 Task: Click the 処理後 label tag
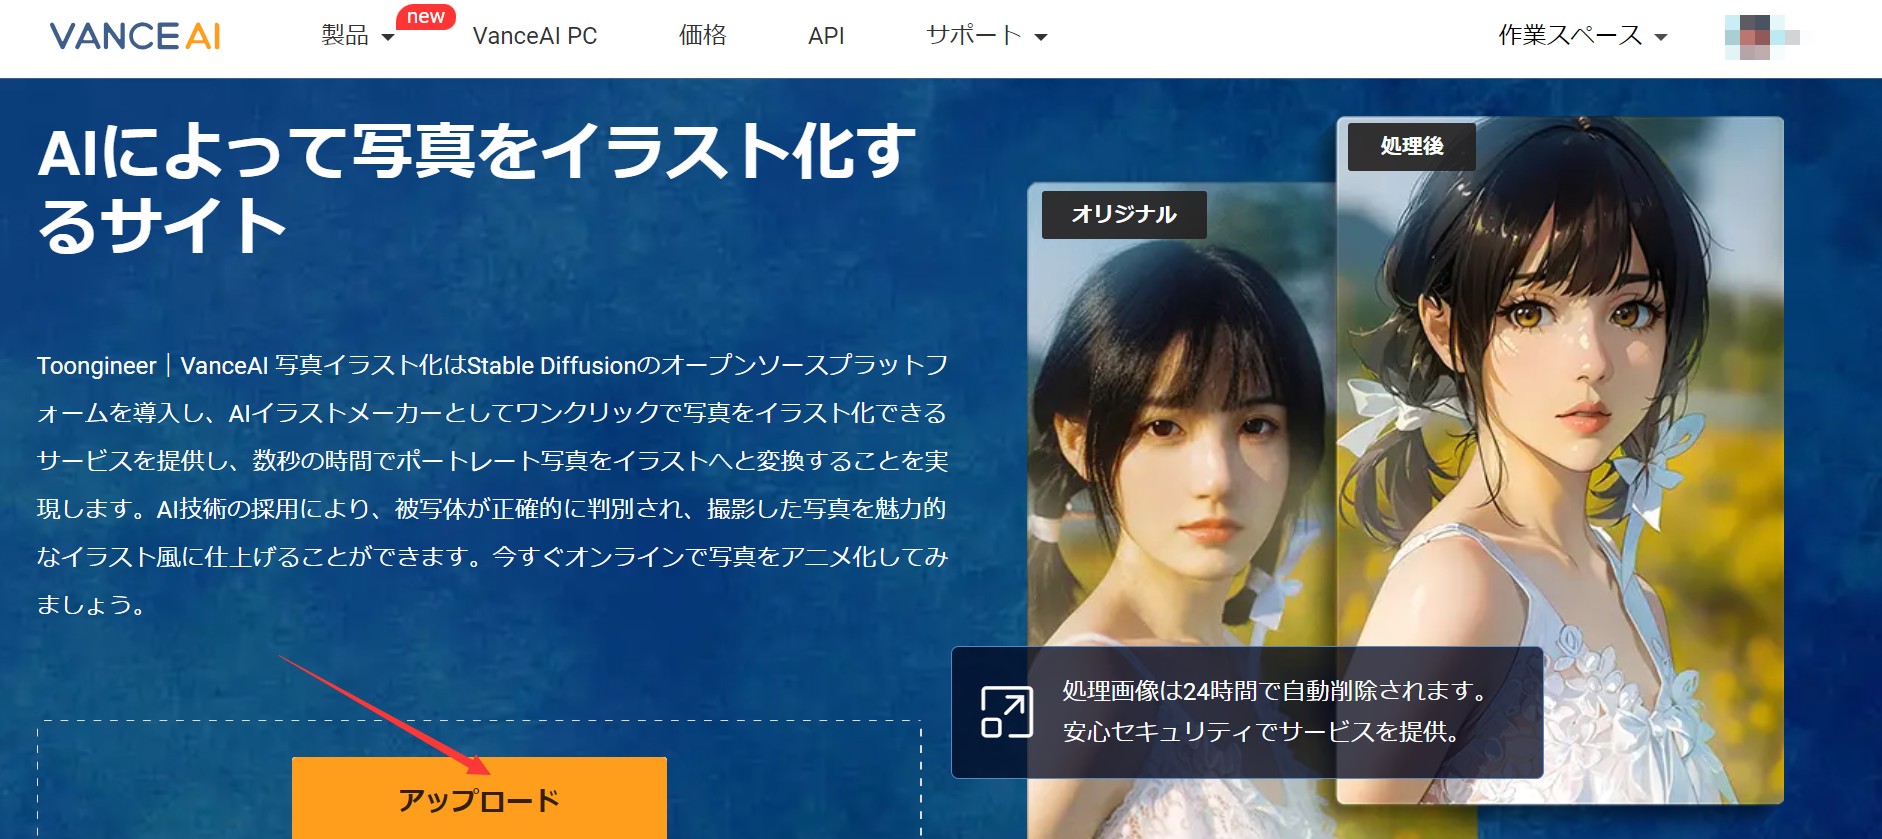tap(1411, 147)
